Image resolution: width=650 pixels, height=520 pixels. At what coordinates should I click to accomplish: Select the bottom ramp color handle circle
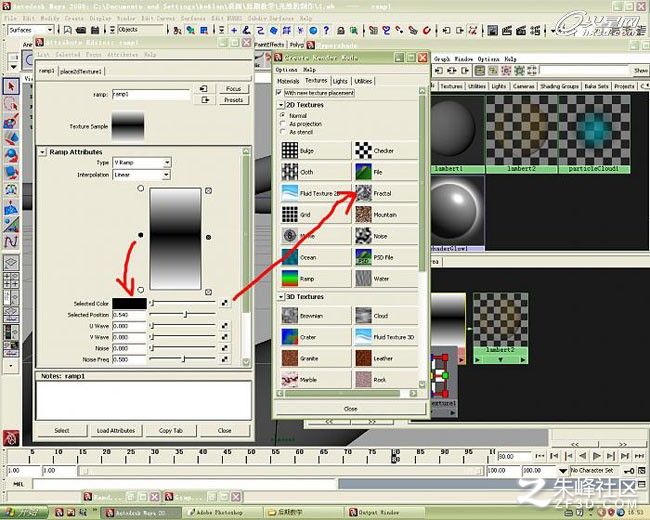click(x=141, y=289)
